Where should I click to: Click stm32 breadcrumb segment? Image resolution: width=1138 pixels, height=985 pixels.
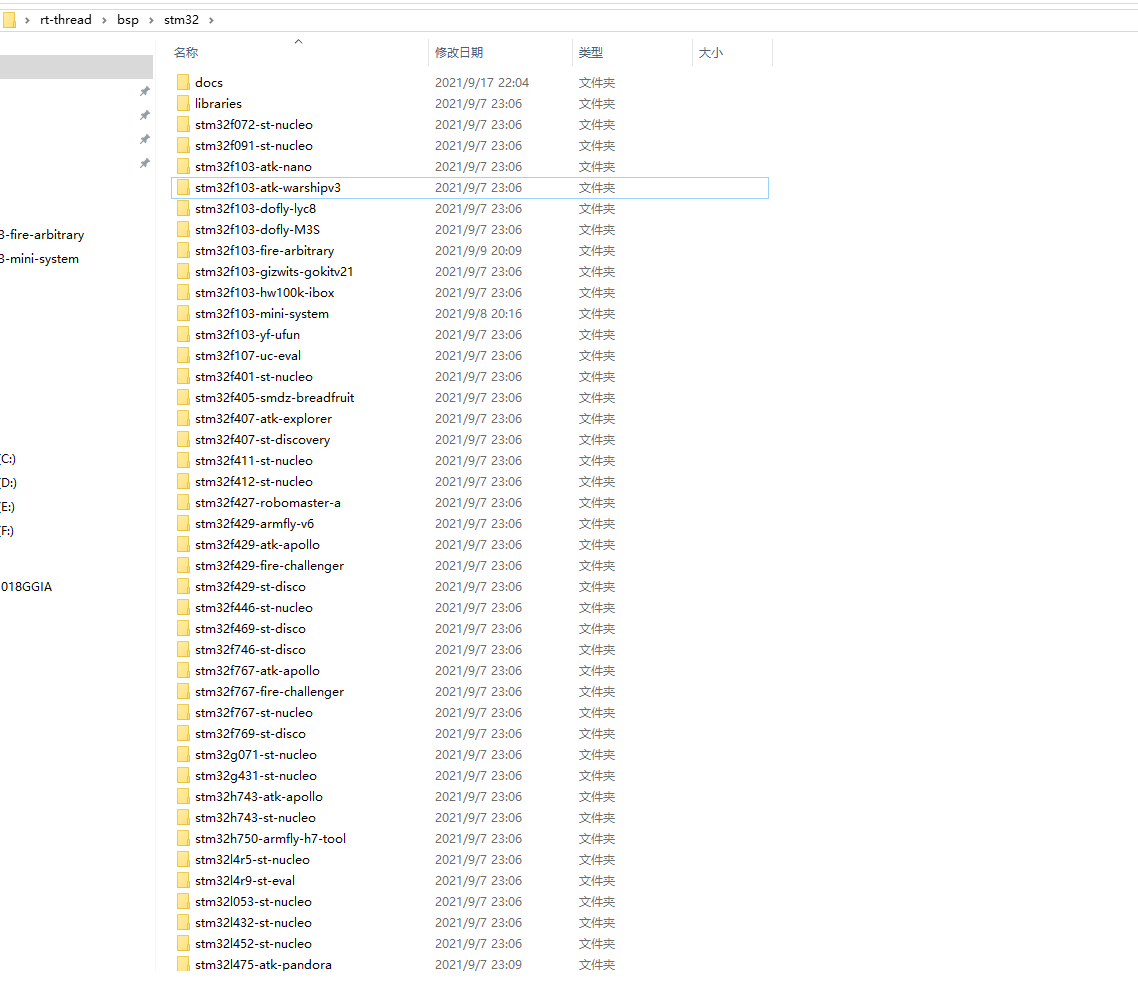(x=181, y=20)
